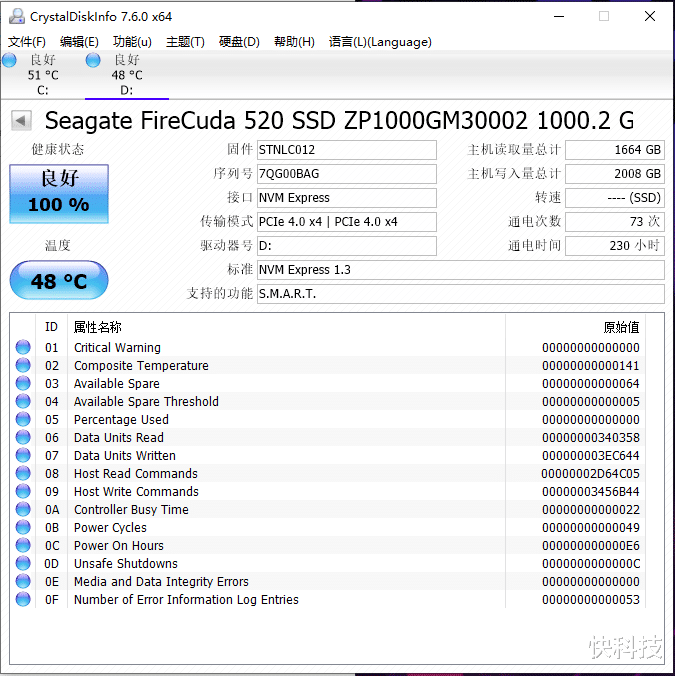Open the 文件(F) menu
The image size is (675, 676).
click(x=27, y=42)
